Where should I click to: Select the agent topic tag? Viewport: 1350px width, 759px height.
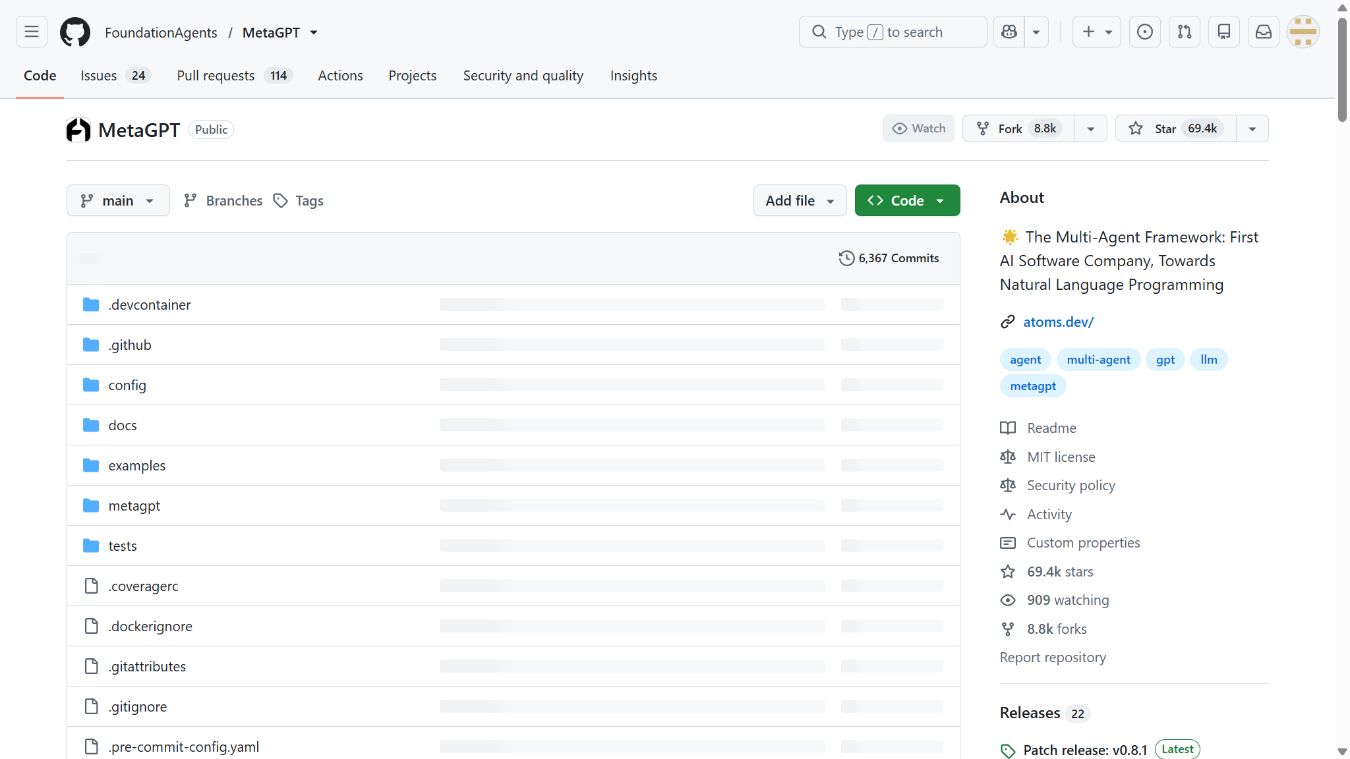[1025, 360]
